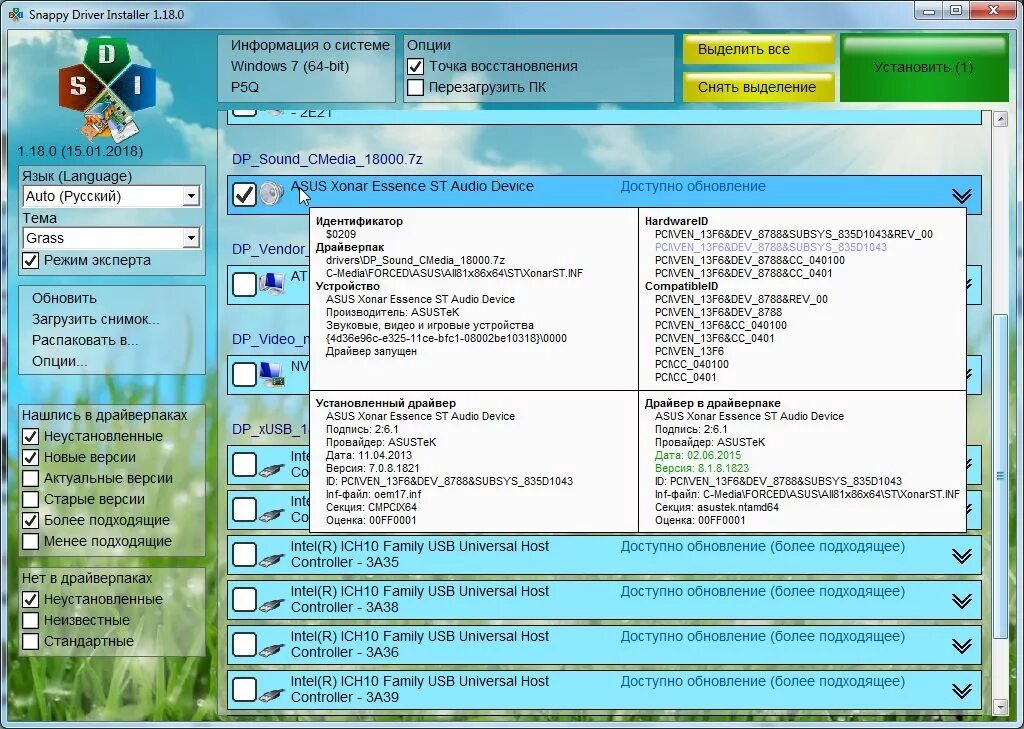This screenshot has width=1024, height=729.
Task: Click the DP_Sound_CMedia_18000.7z driverpack header
Action: [327, 159]
